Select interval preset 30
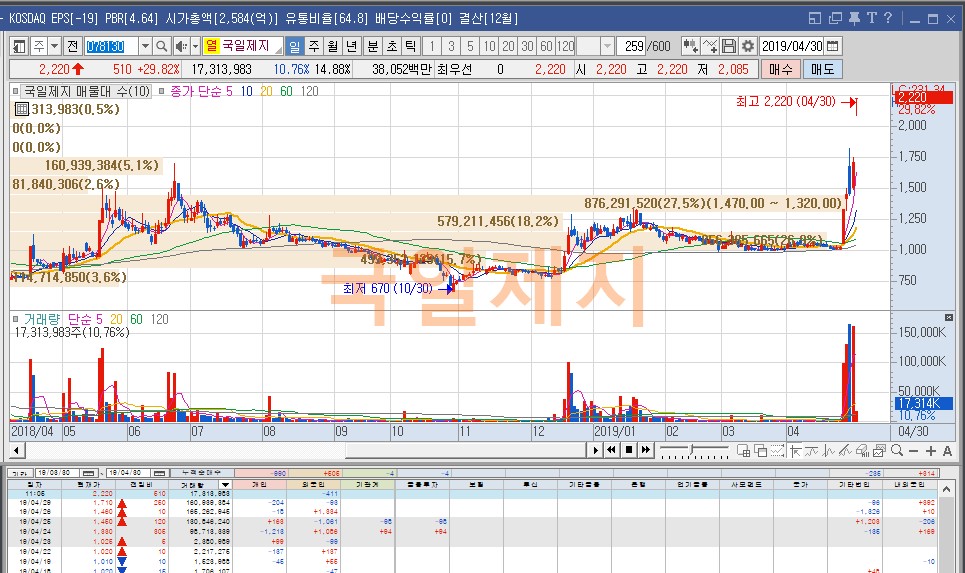965x573 pixels. point(527,46)
